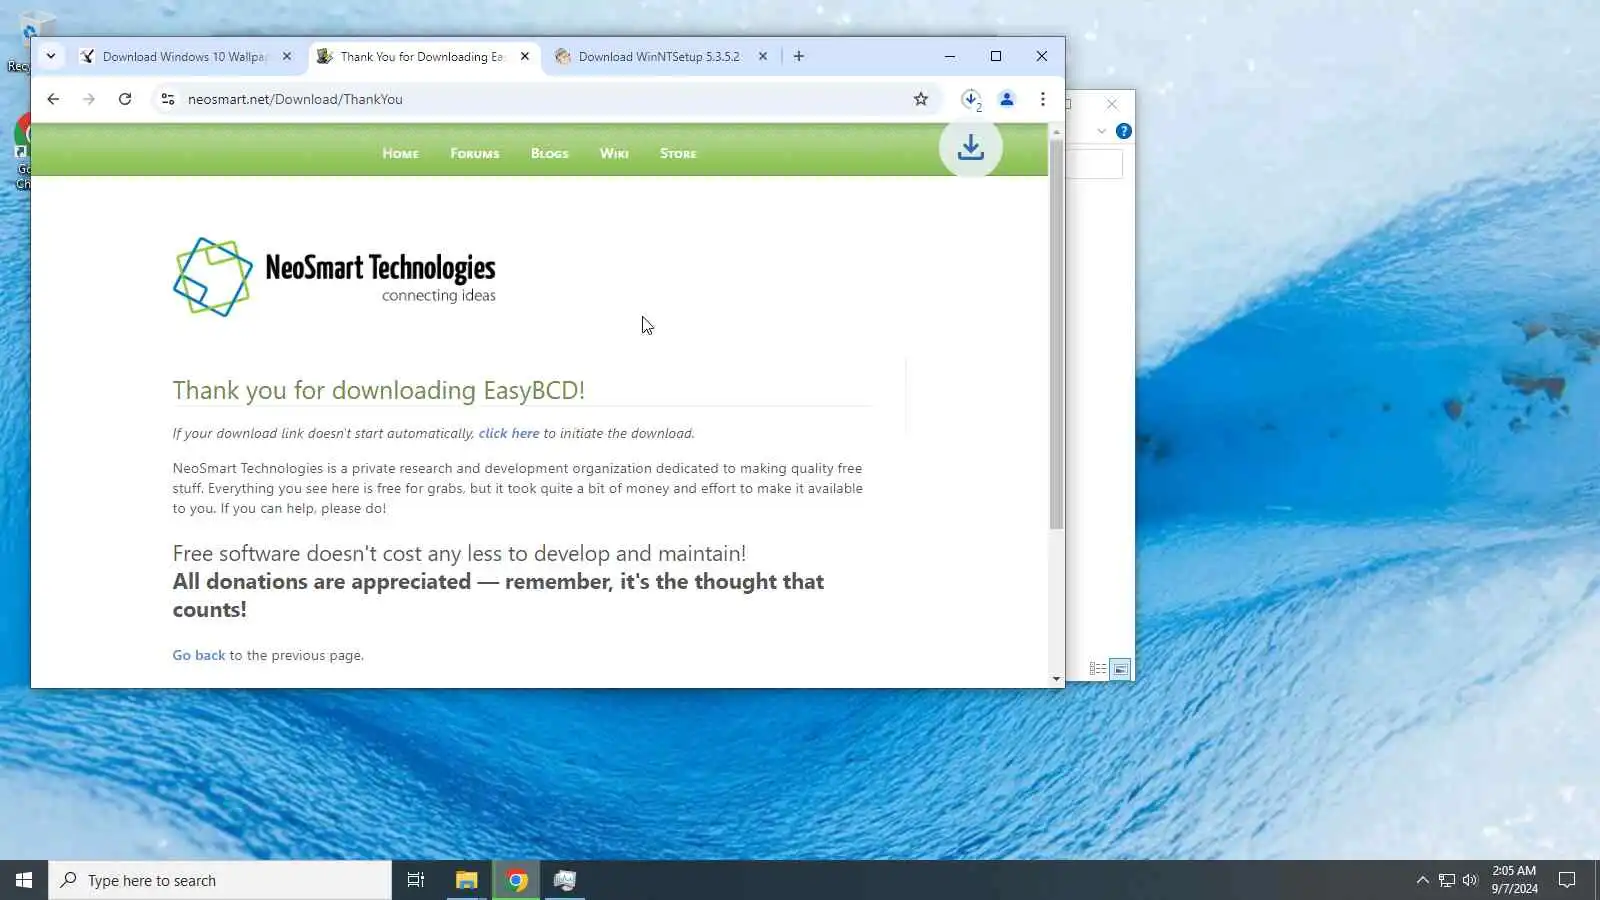Close the background Explorer window
1600x900 pixels.
1112,104
